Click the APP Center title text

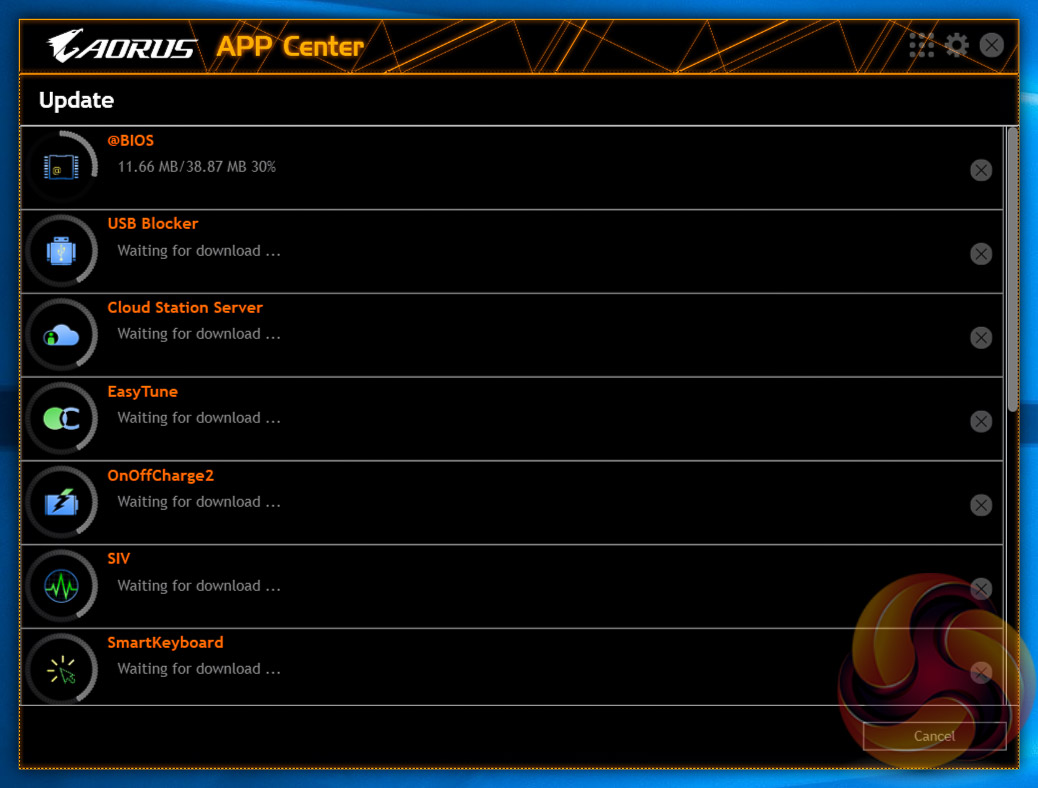[x=290, y=46]
